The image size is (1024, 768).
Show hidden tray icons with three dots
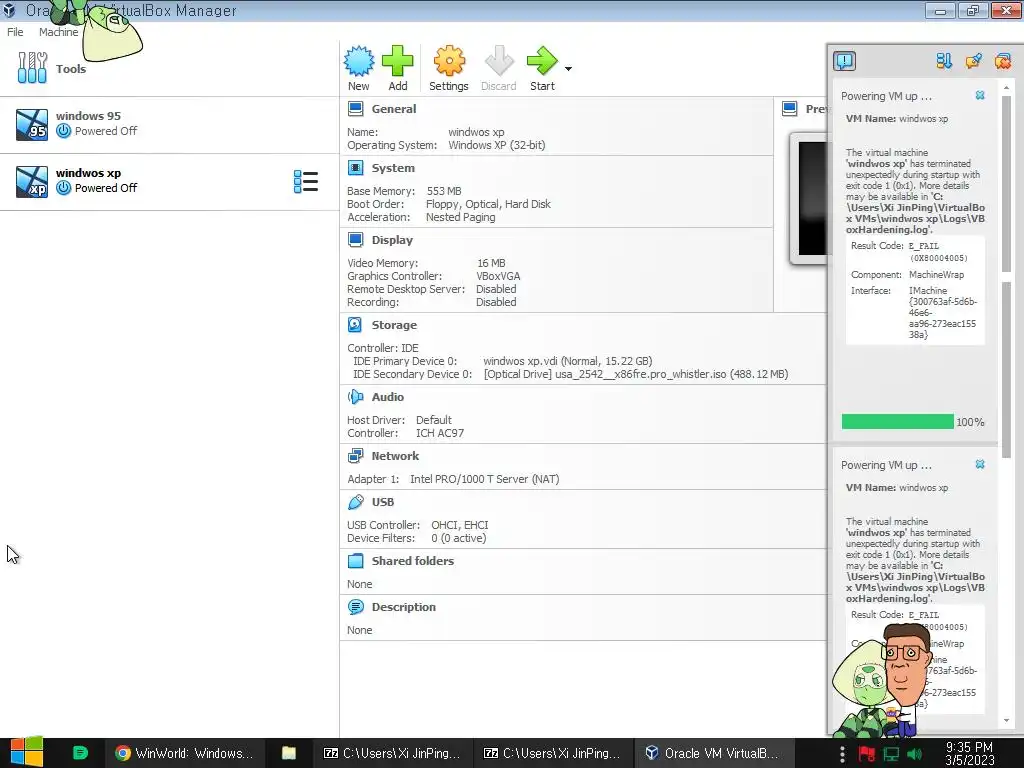pyautogui.click(x=842, y=754)
